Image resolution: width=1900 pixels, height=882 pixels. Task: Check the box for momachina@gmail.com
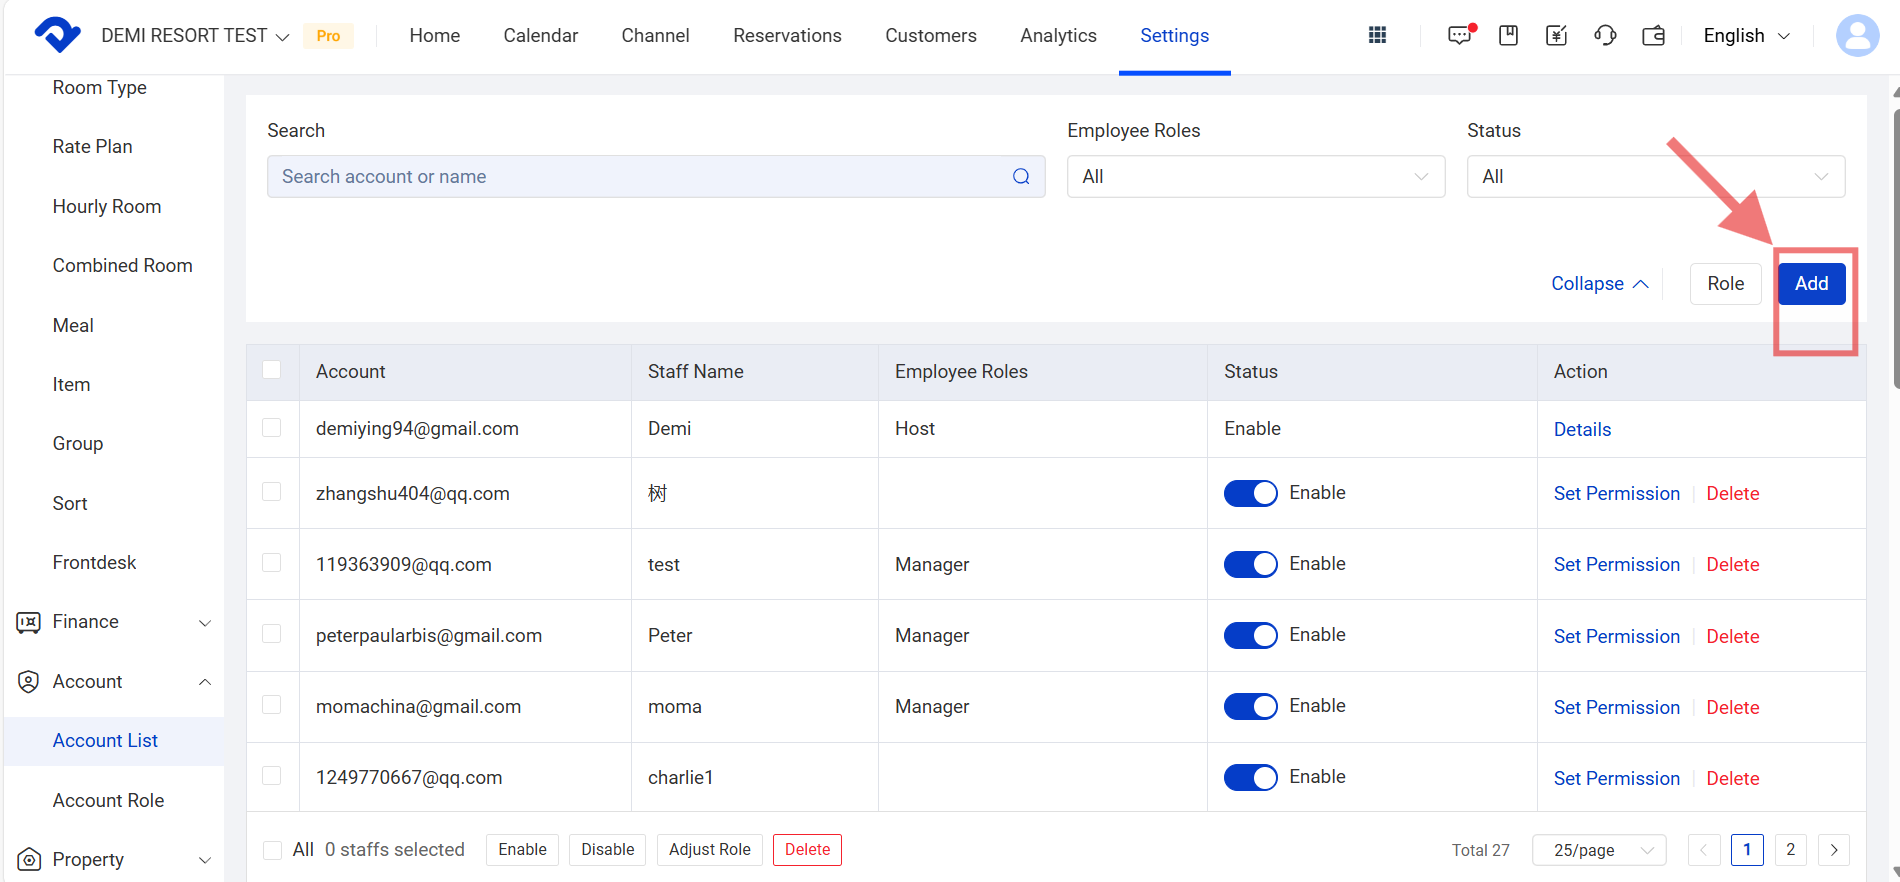pyautogui.click(x=272, y=705)
